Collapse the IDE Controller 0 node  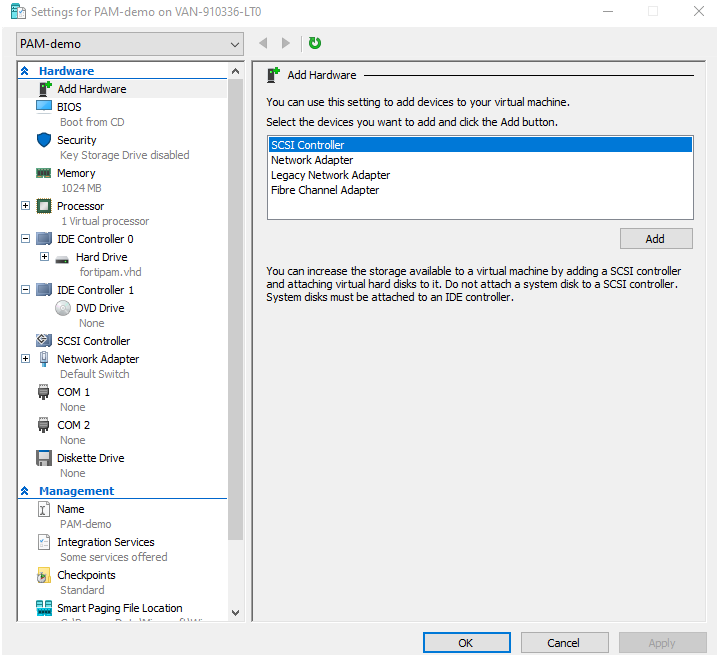pyautogui.click(x=25, y=239)
